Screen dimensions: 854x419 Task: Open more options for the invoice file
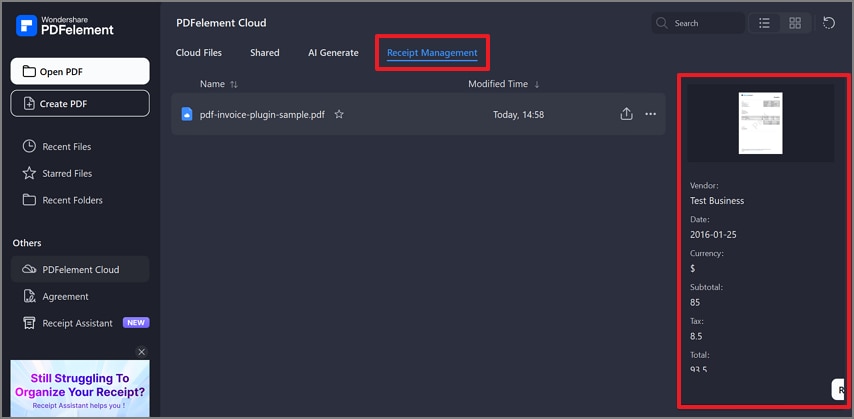[651, 114]
